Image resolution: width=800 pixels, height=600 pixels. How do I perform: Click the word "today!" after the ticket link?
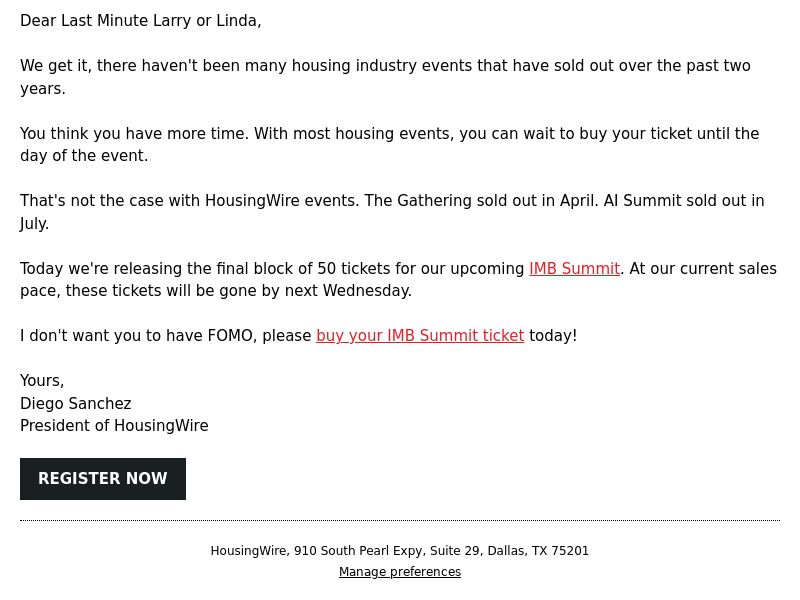tap(553, 336)
